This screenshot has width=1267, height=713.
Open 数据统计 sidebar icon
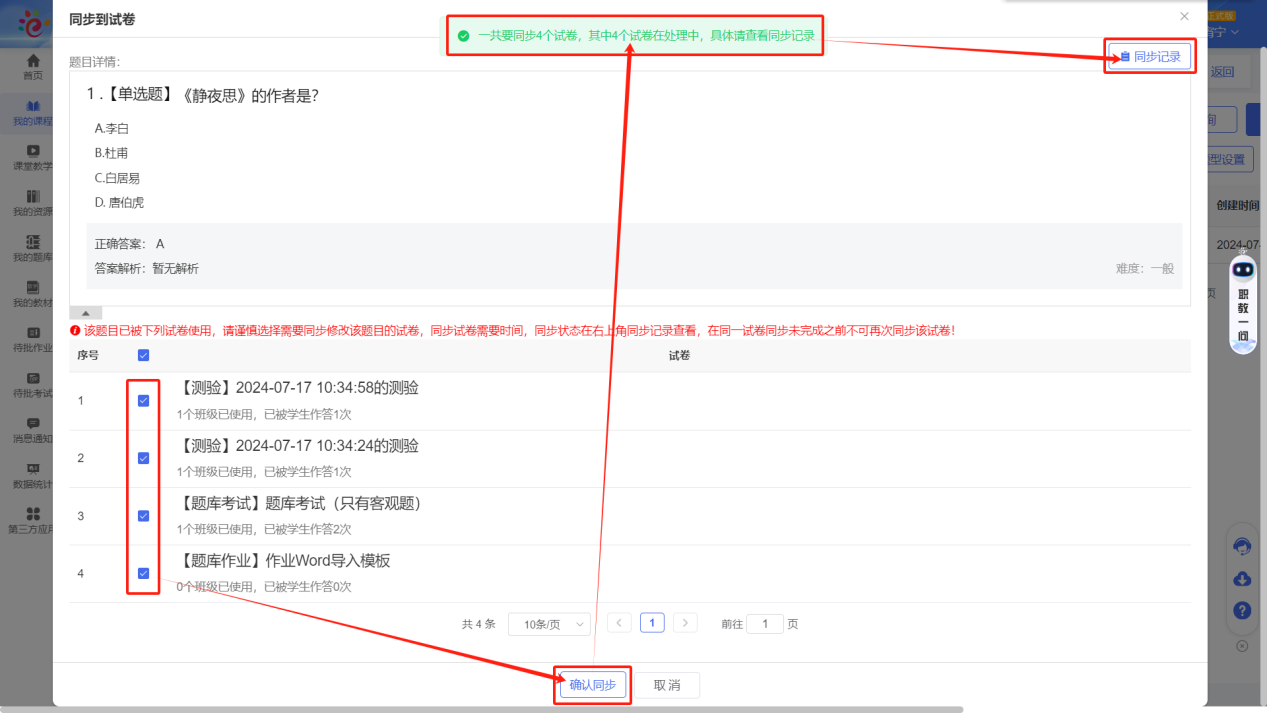tap(33, 469)
